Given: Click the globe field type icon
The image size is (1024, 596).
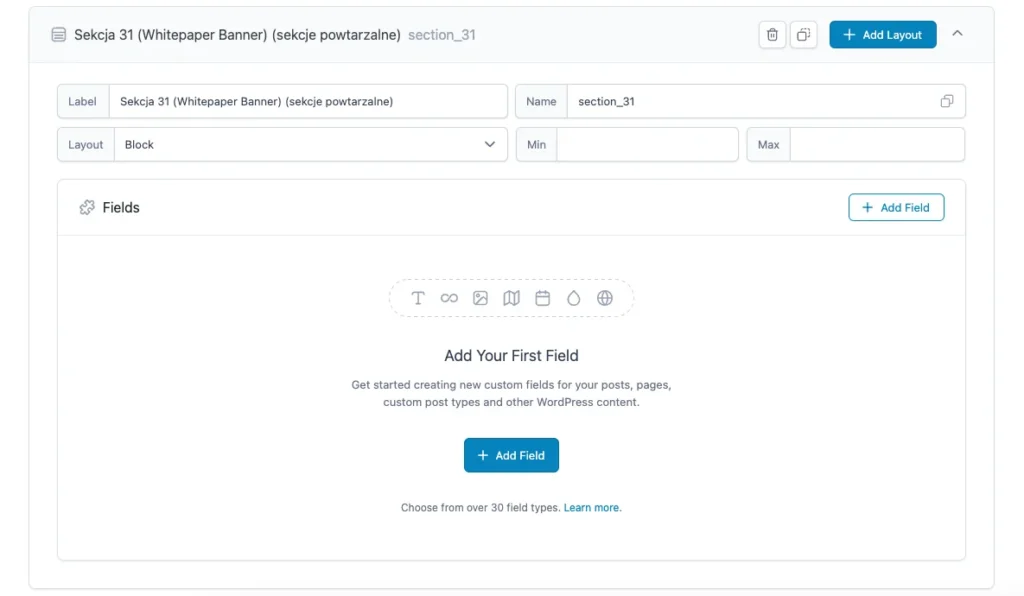Looking at the screenshot, I should point(605,298).
